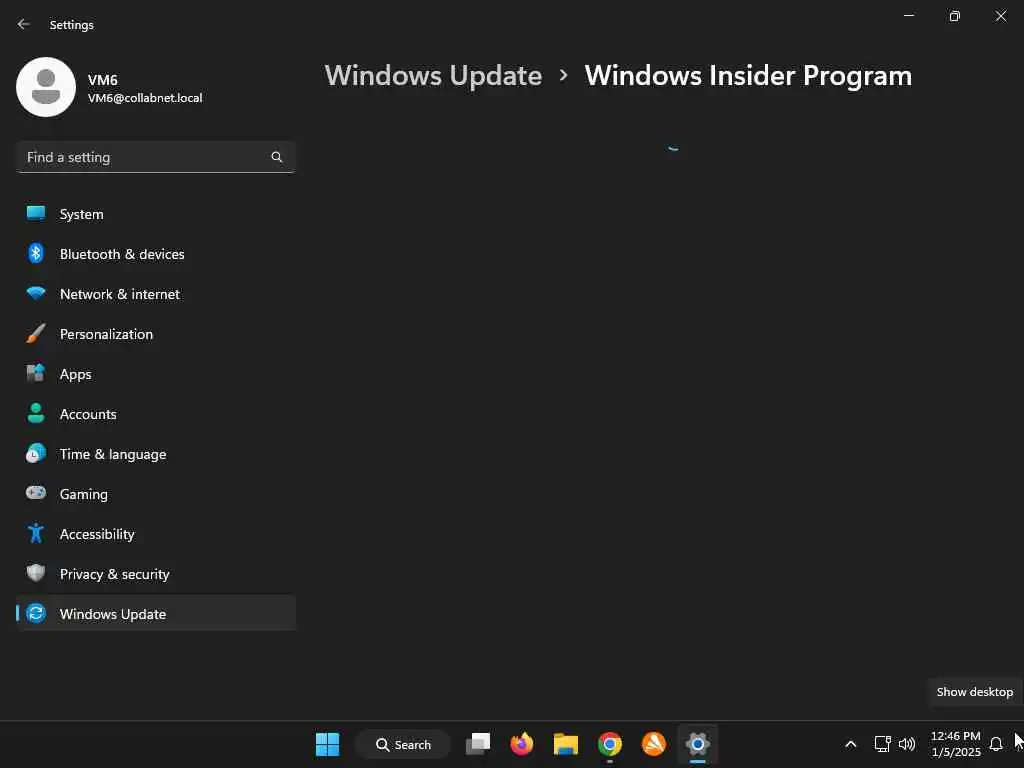The height and width of the screenshot is (768, 1024).
Task: Open Bluetooth & devices settings
Action: tap(122, 254)
